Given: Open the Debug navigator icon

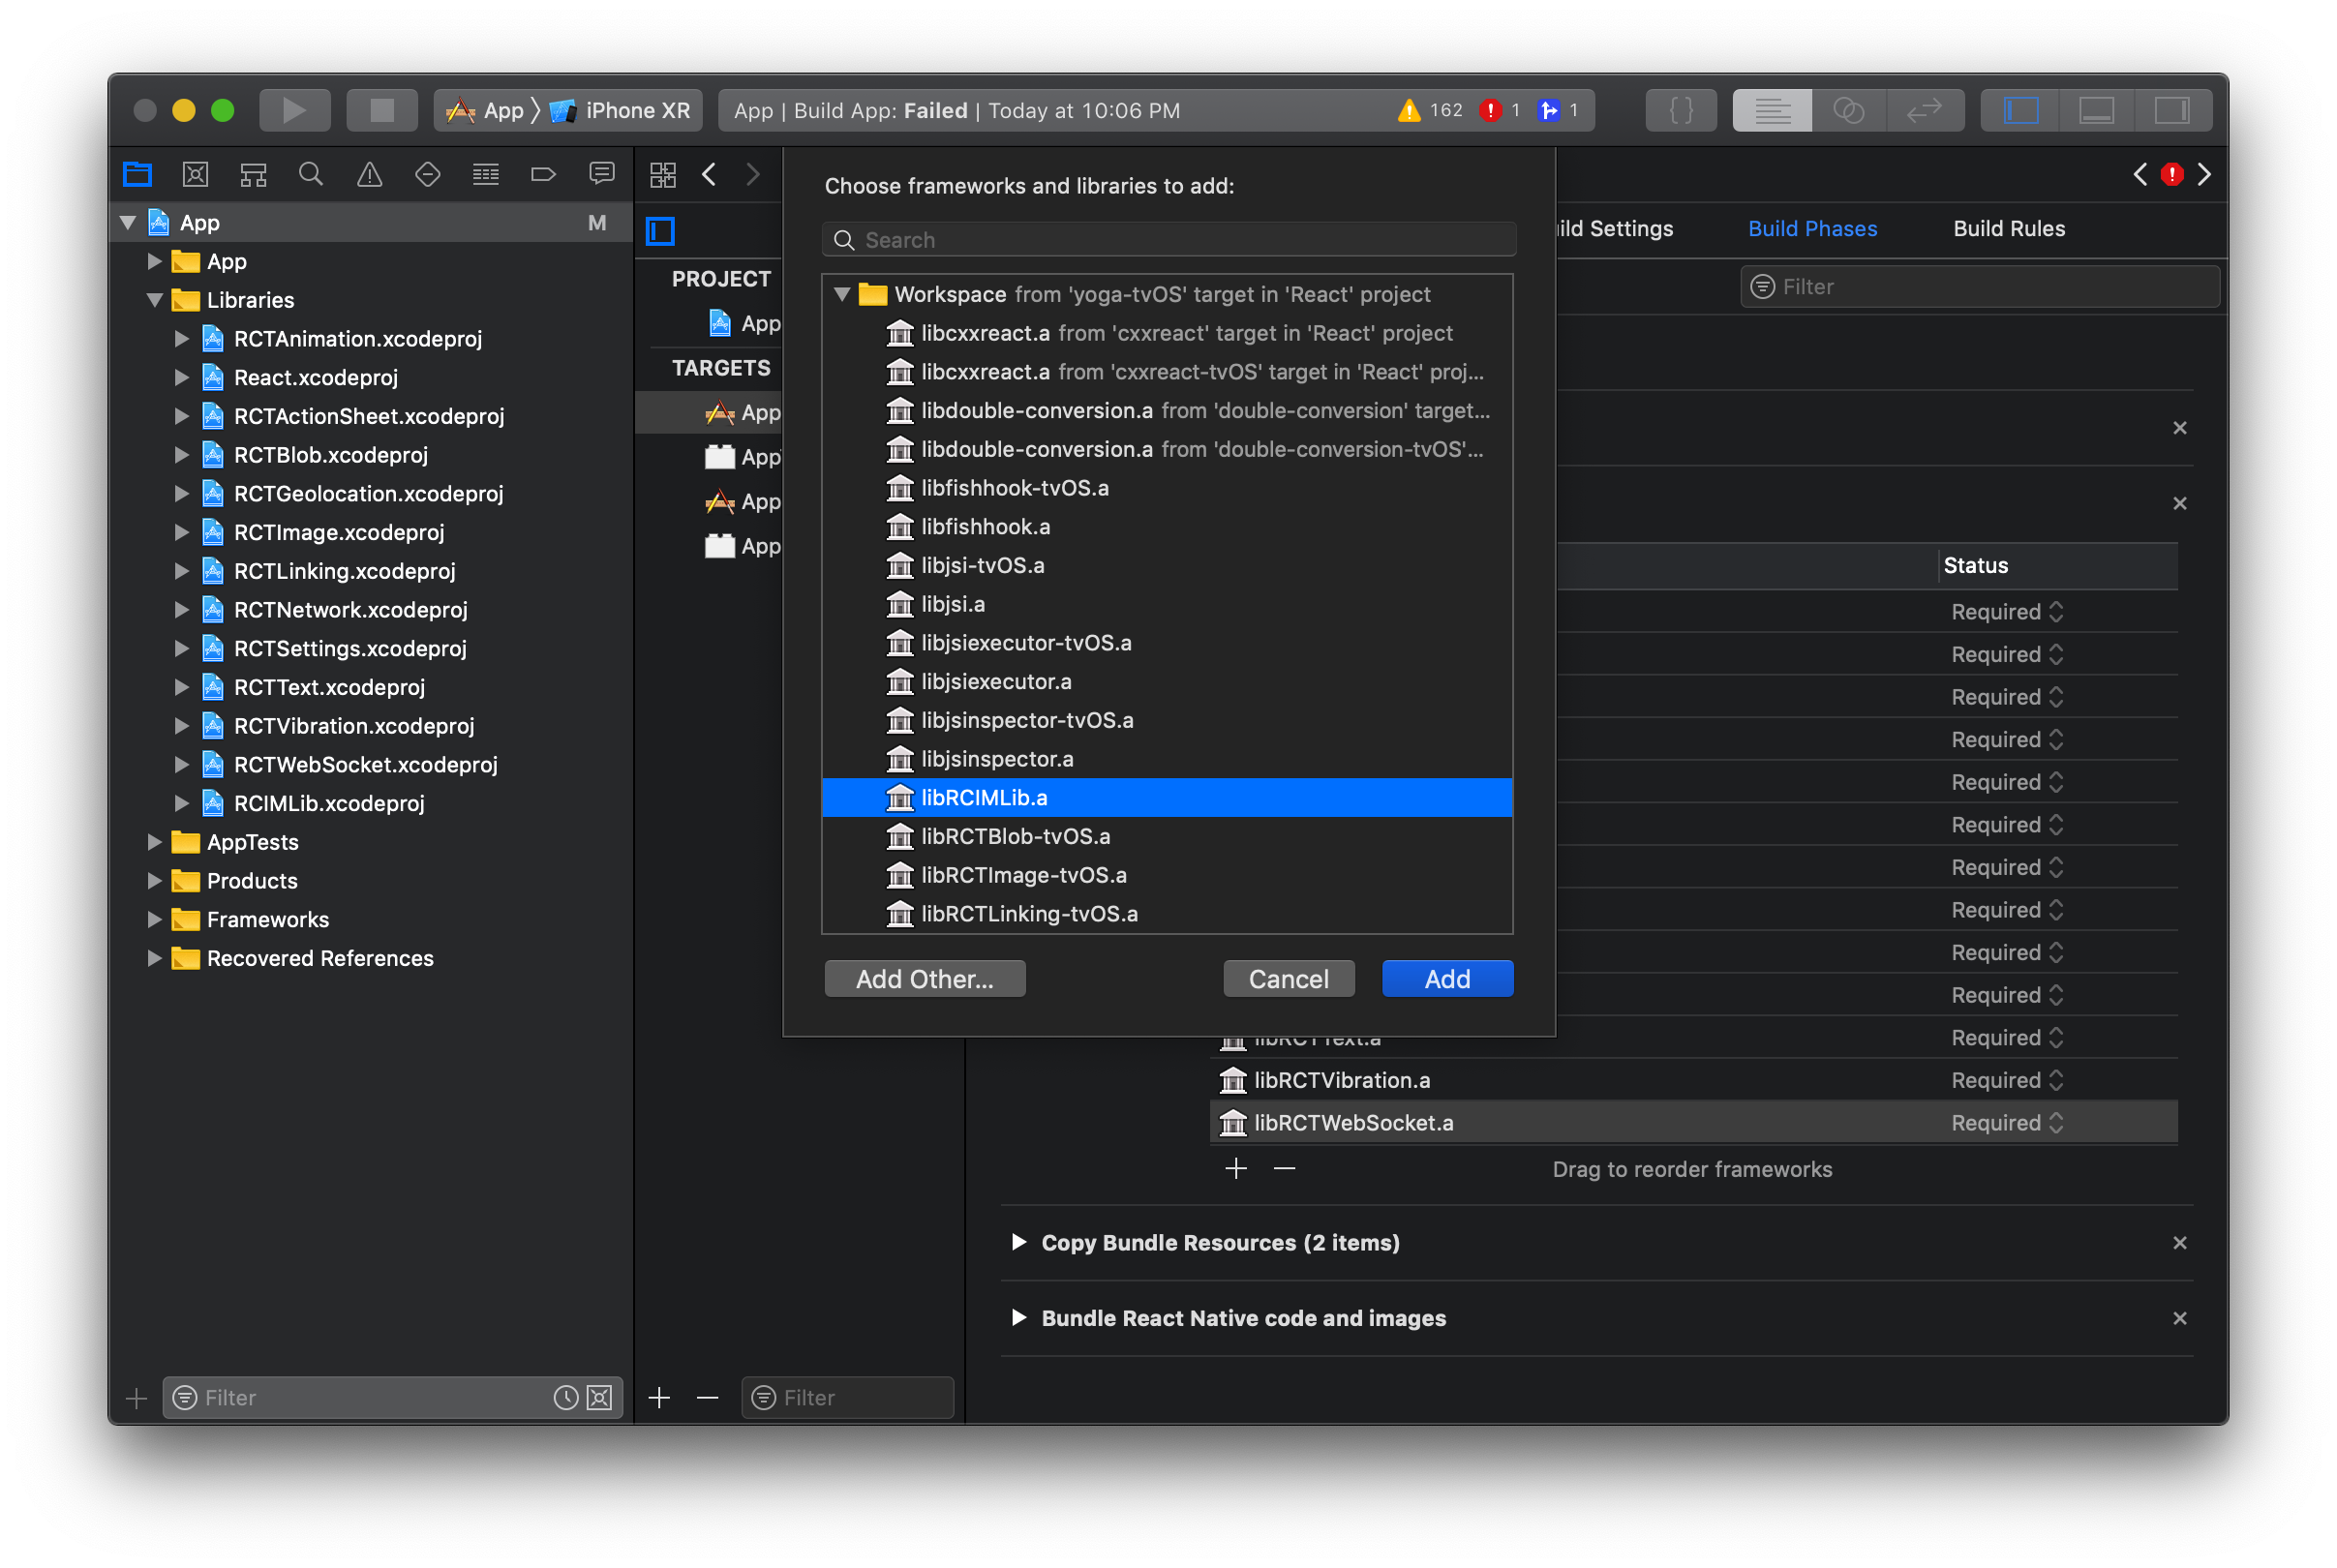Looking at the screenshot, I should [x=485, y=175].
